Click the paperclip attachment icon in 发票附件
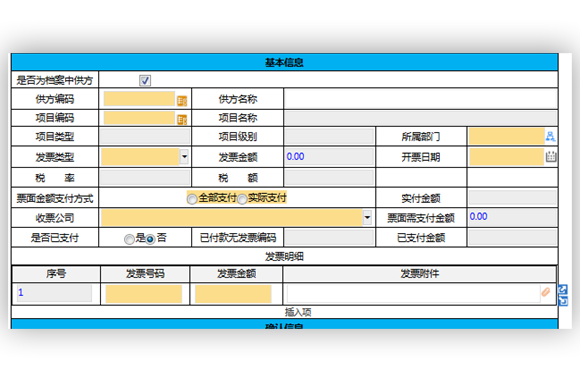 [546, 292]
